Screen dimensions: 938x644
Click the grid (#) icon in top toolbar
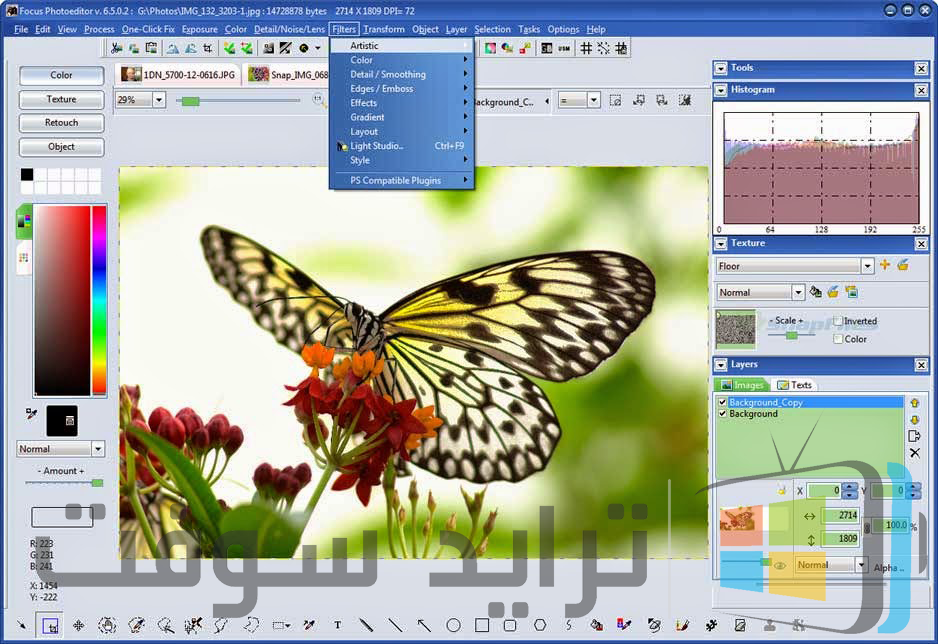586,48
